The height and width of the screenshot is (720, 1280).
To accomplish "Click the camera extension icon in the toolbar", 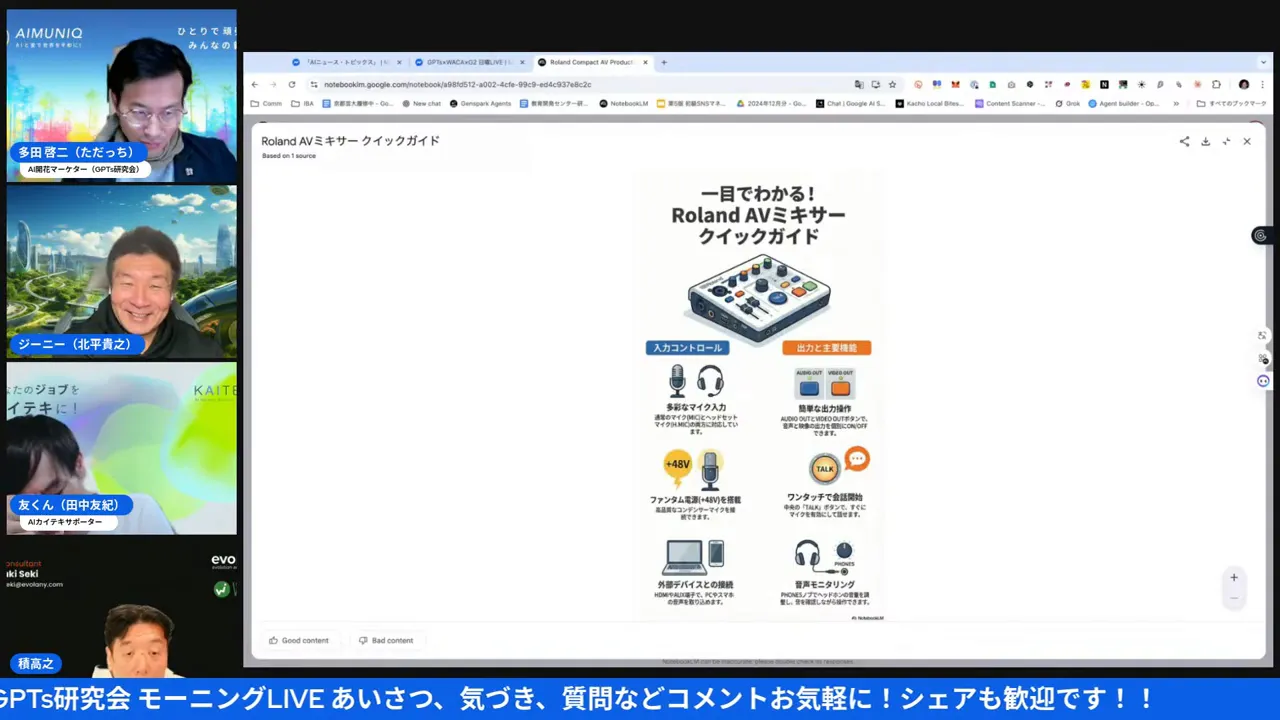I will click(x=1010, y=84).
